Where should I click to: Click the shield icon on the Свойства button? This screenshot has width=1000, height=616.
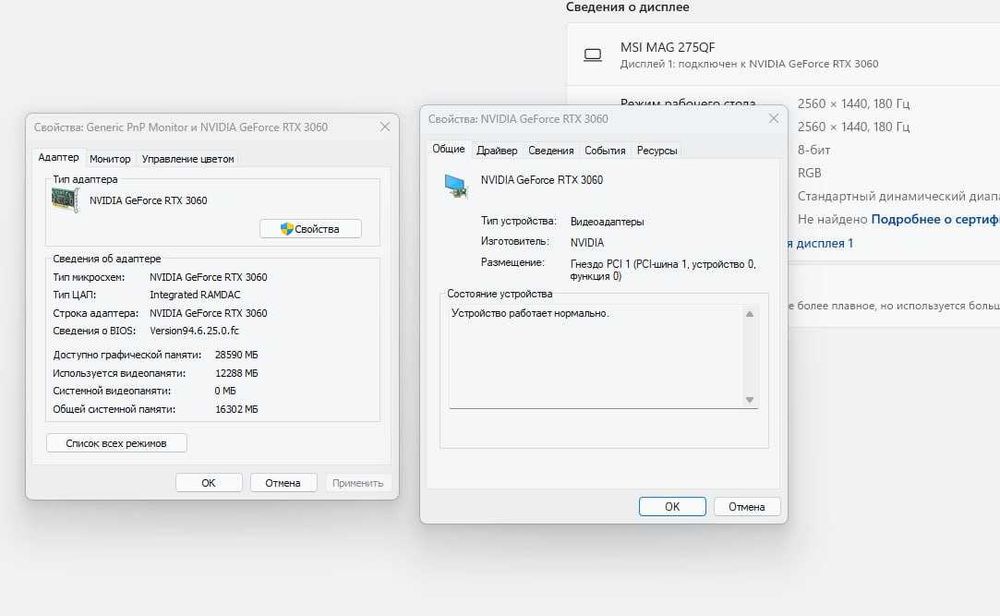[287, 228]
